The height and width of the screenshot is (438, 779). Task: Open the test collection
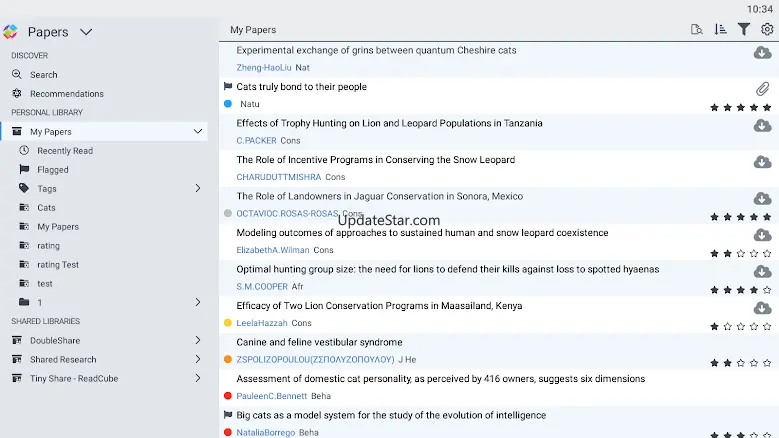coord(45,284)
